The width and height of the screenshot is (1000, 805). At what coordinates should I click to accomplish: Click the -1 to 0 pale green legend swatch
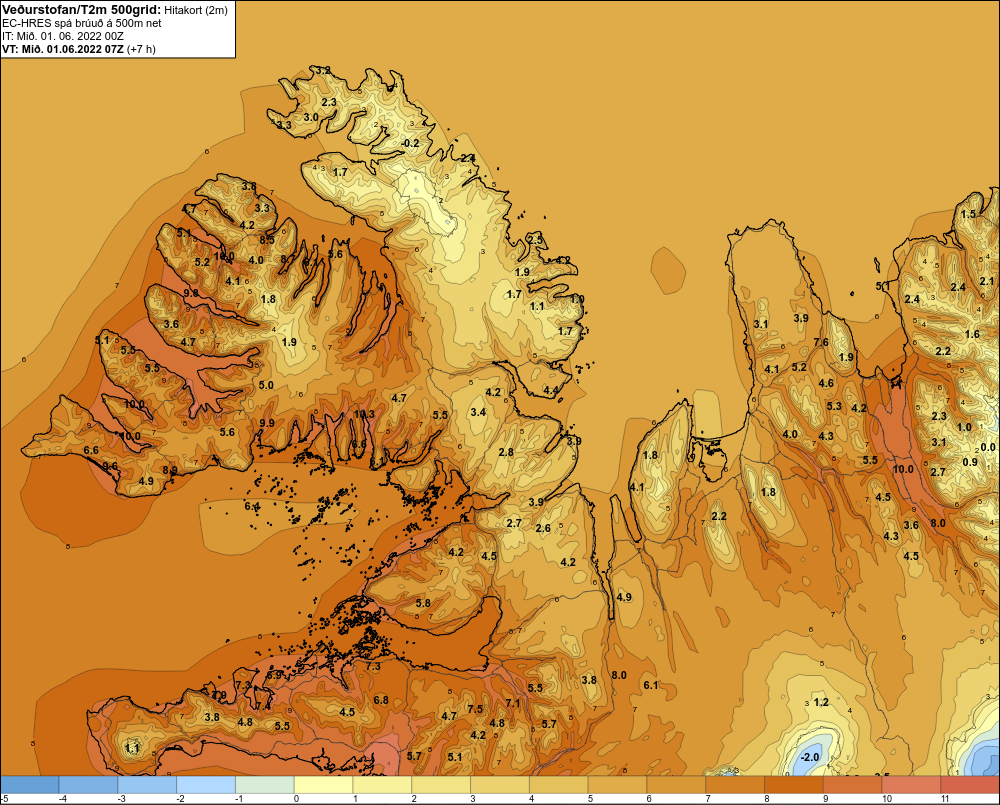(x=265, y=785)
